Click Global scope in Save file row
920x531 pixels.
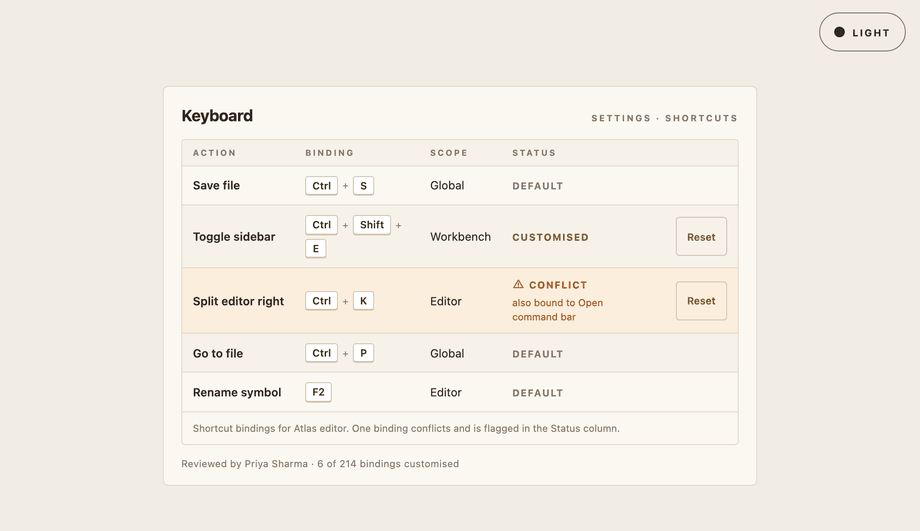tap(447, 185)
